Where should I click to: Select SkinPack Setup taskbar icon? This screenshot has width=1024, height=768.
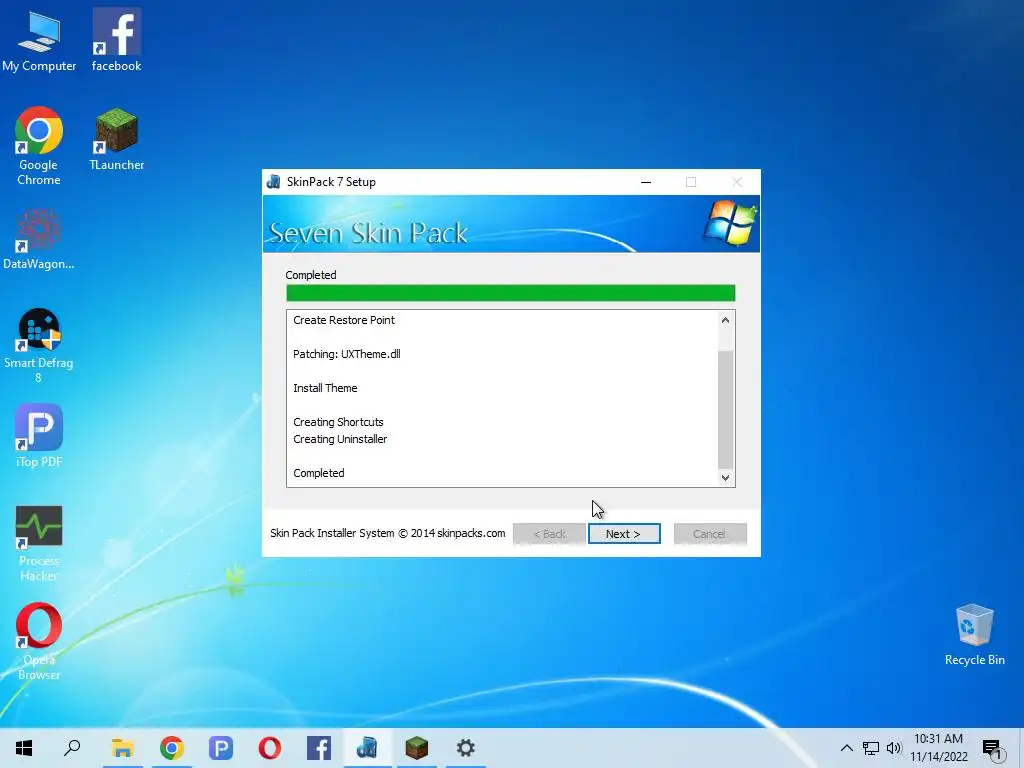click(368, 748)
